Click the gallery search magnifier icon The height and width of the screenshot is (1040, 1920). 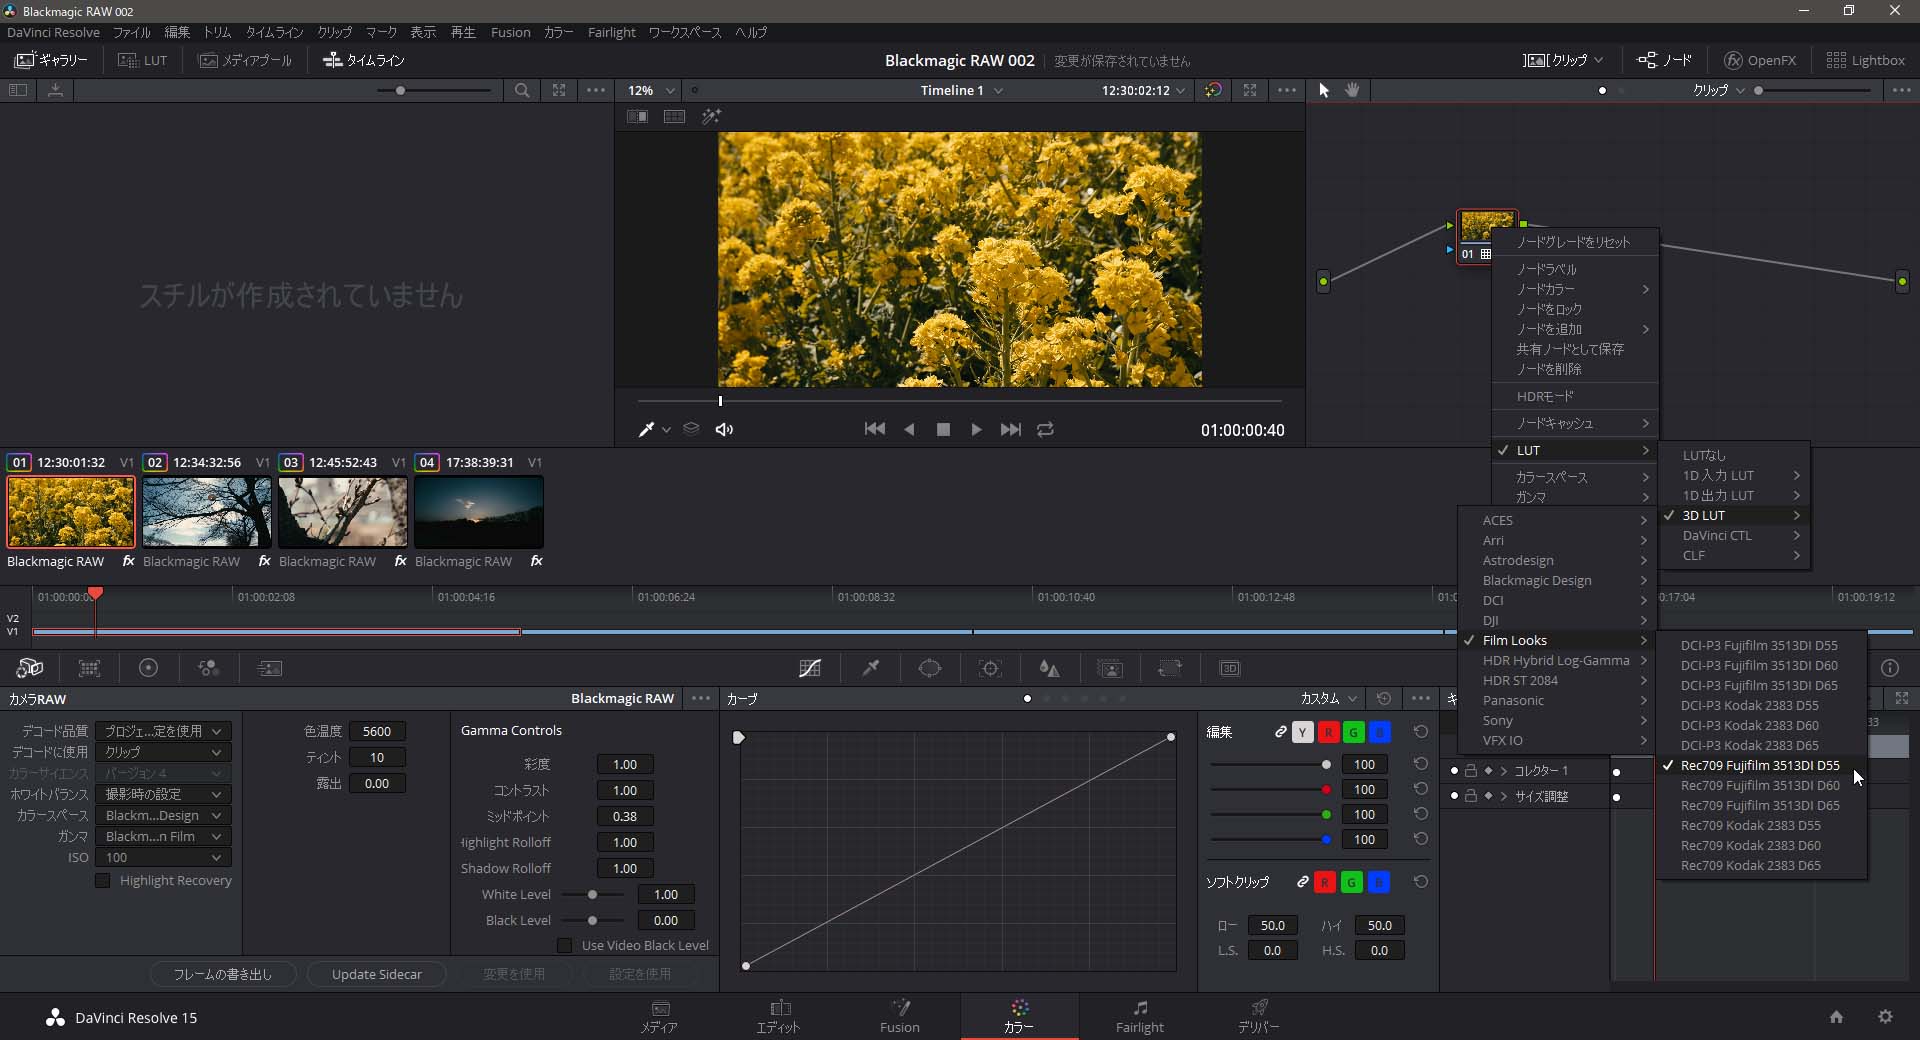(x=522, y=90)
